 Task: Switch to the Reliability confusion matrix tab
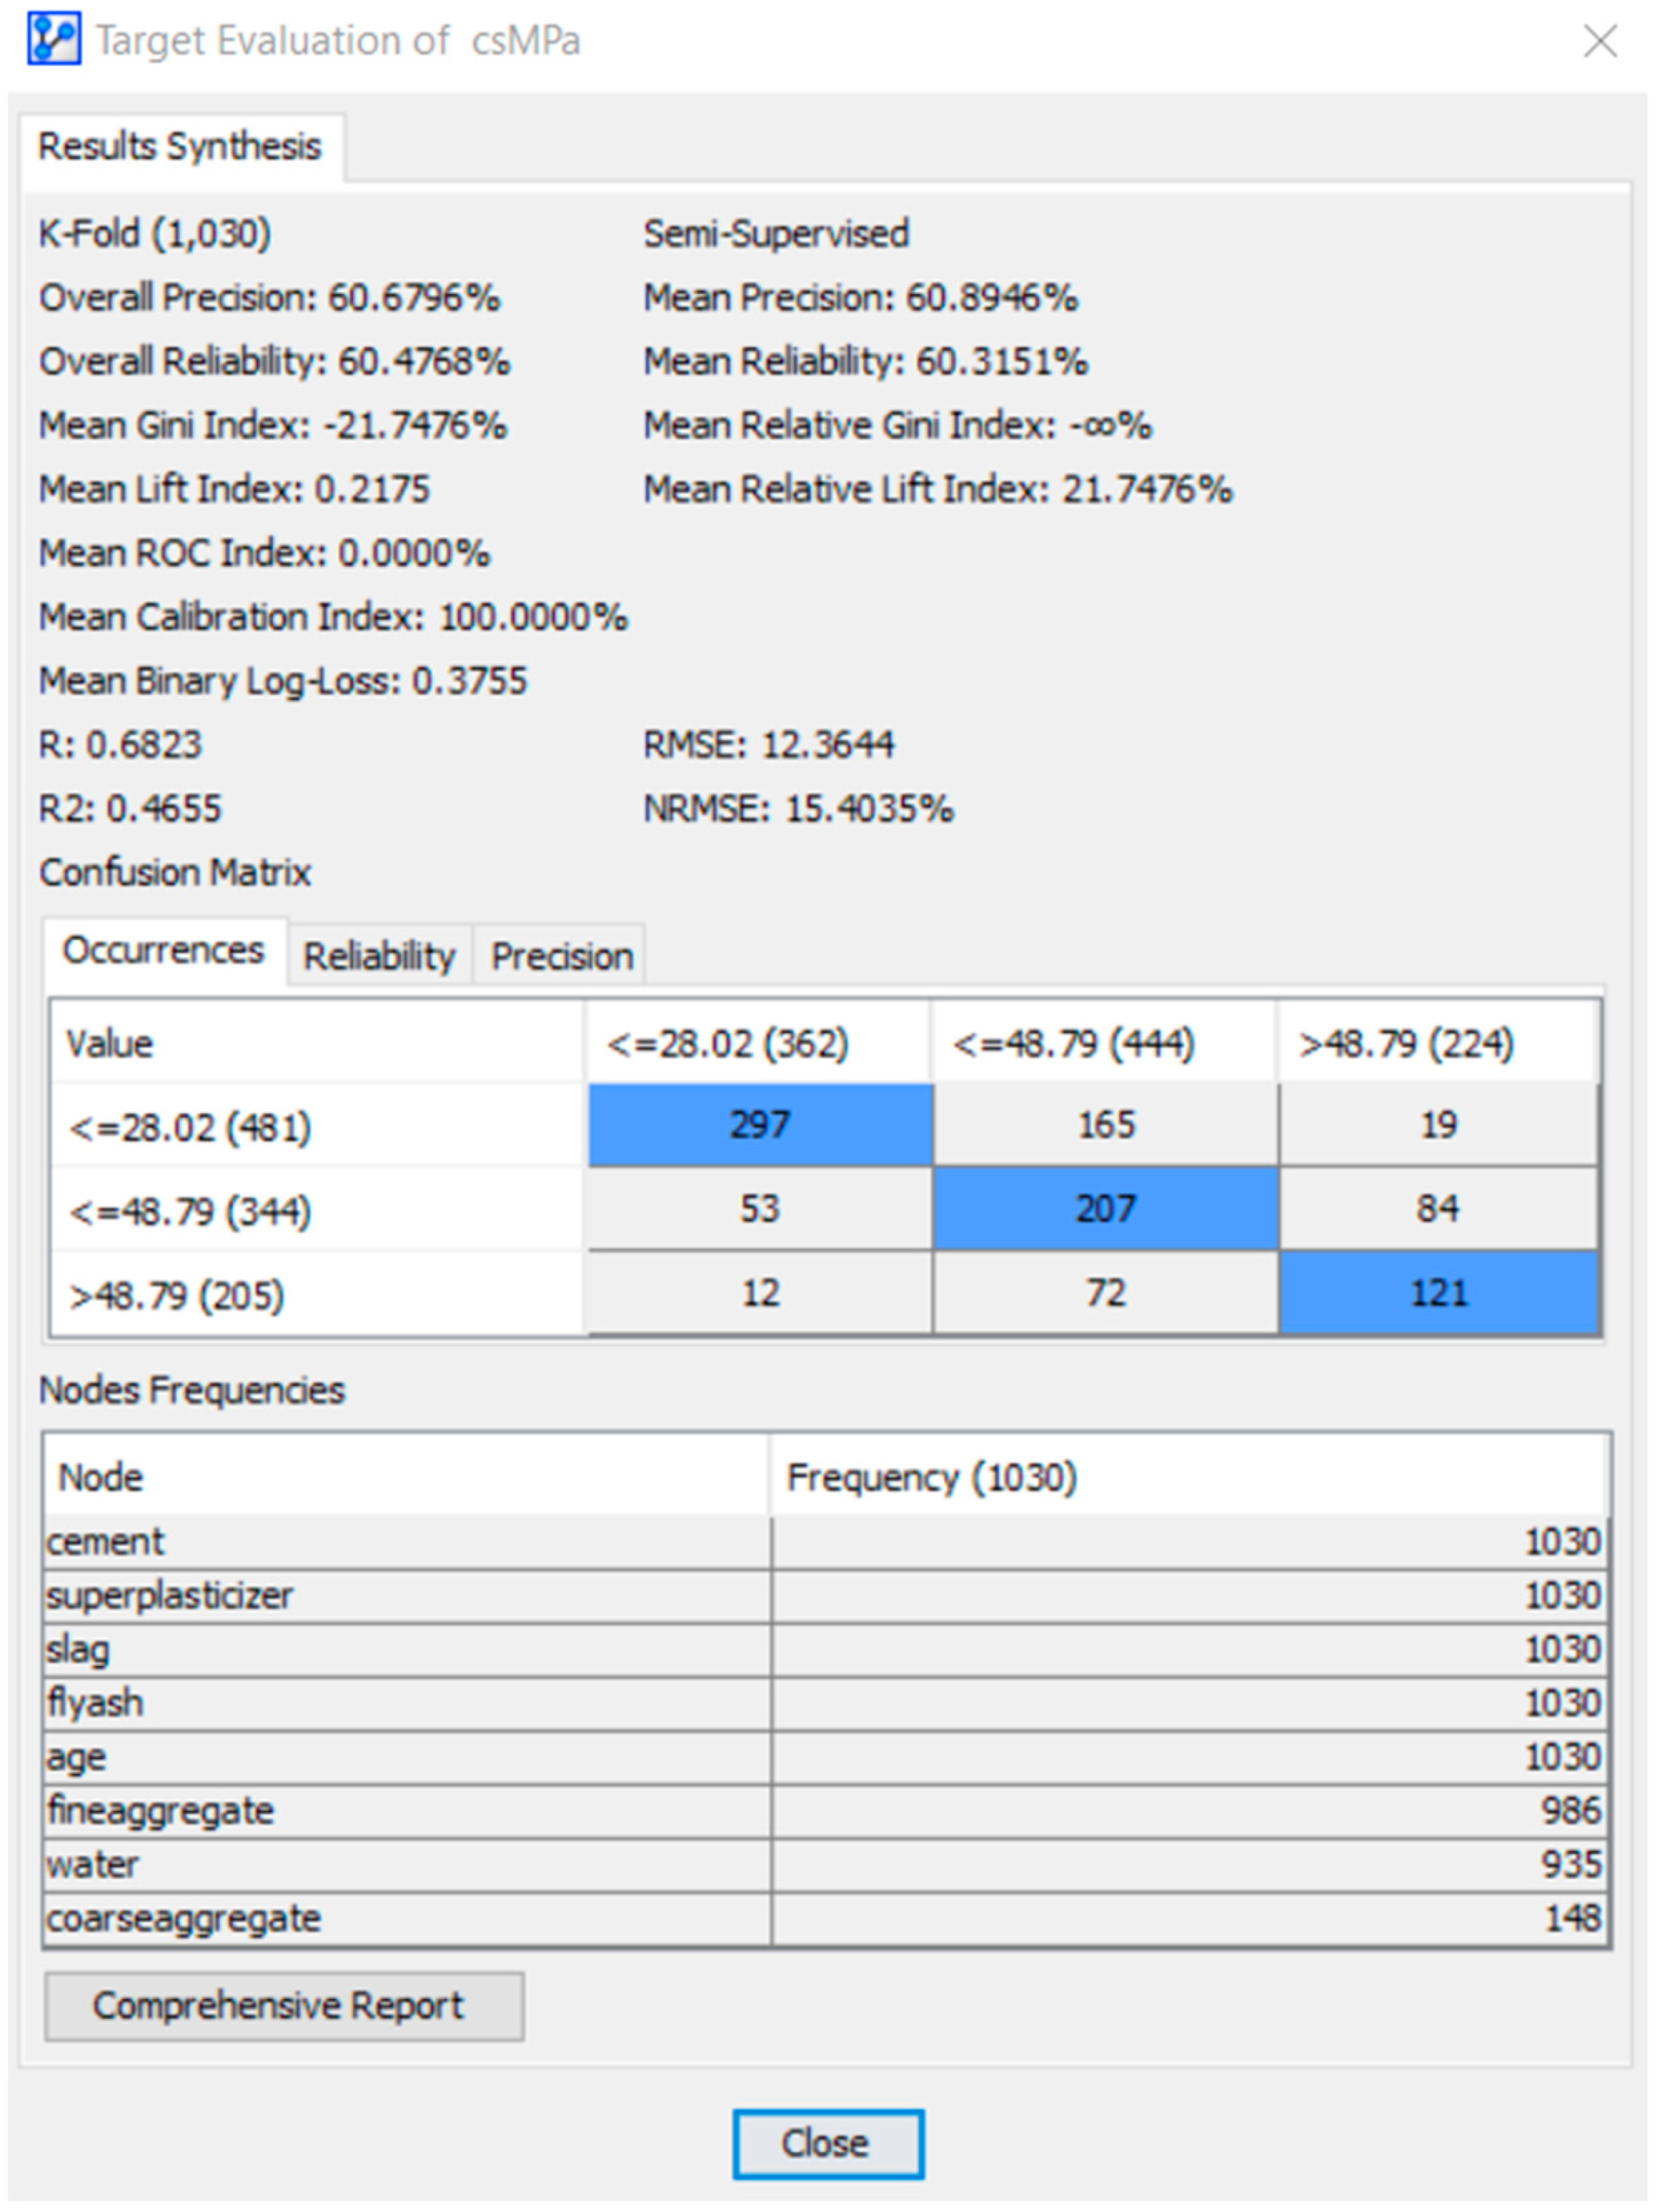click(x=379, y=956)
